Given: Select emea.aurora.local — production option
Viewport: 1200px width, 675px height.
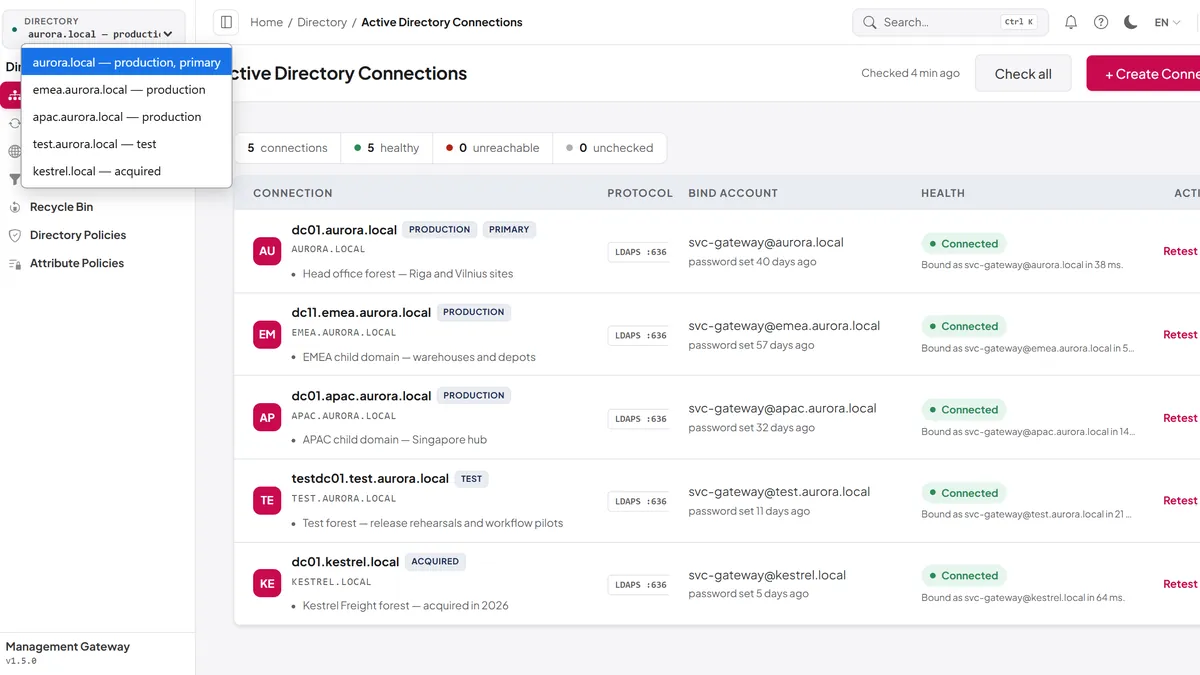Looking at the screenshot, I should pyautogui.click(x=126, y=89).
